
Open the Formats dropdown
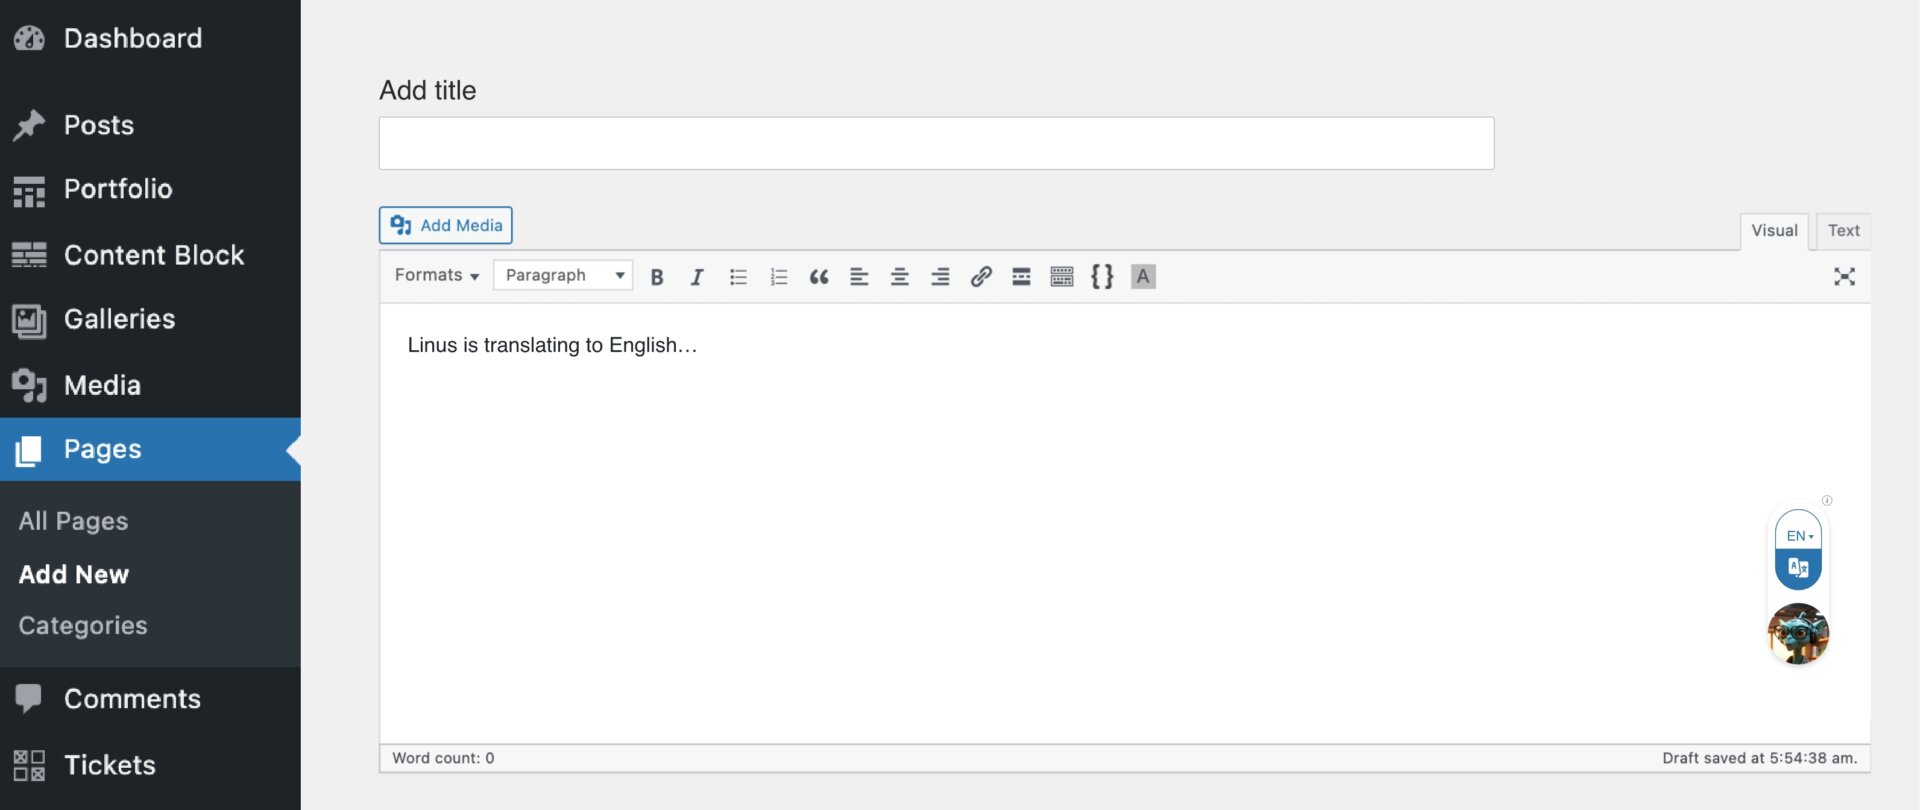[x=436, y=275]
